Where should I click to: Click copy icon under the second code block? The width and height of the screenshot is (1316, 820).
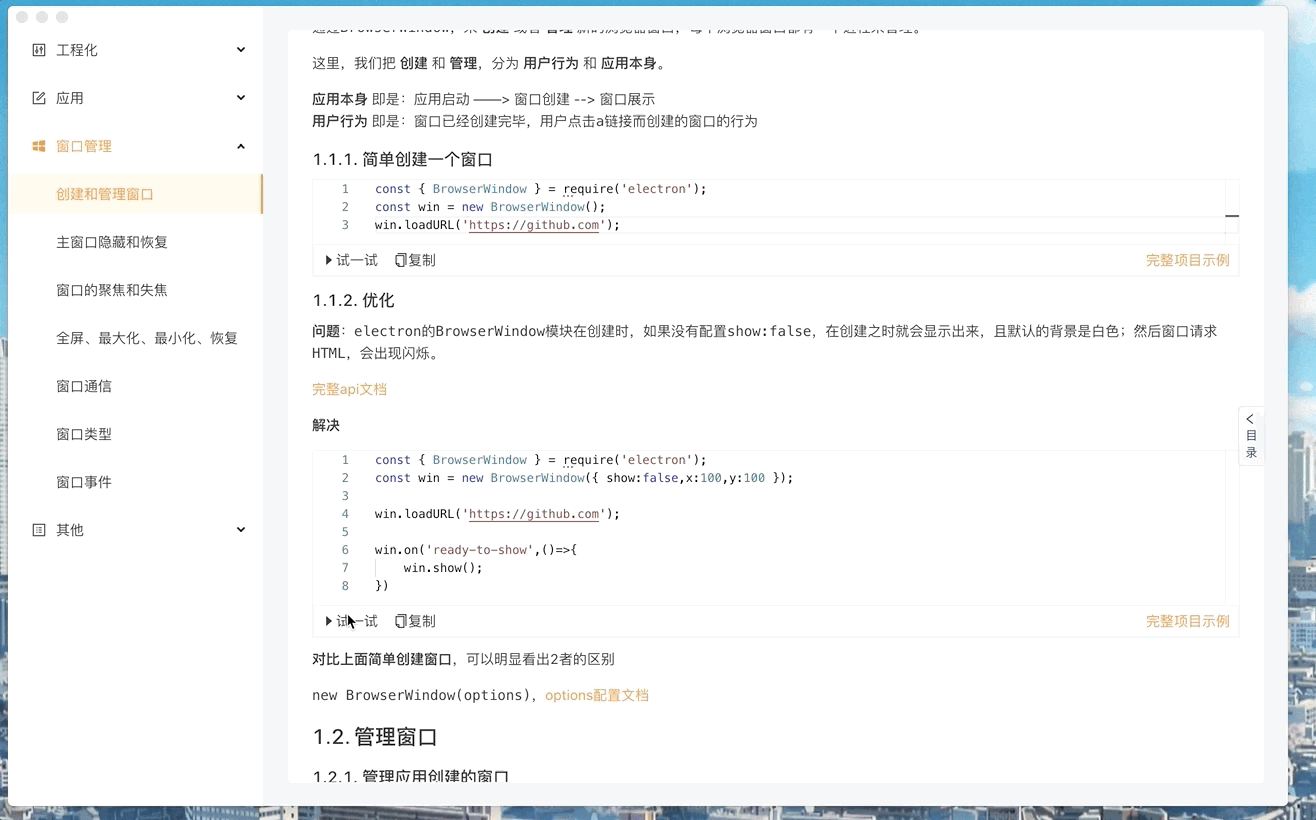[400, 621]
